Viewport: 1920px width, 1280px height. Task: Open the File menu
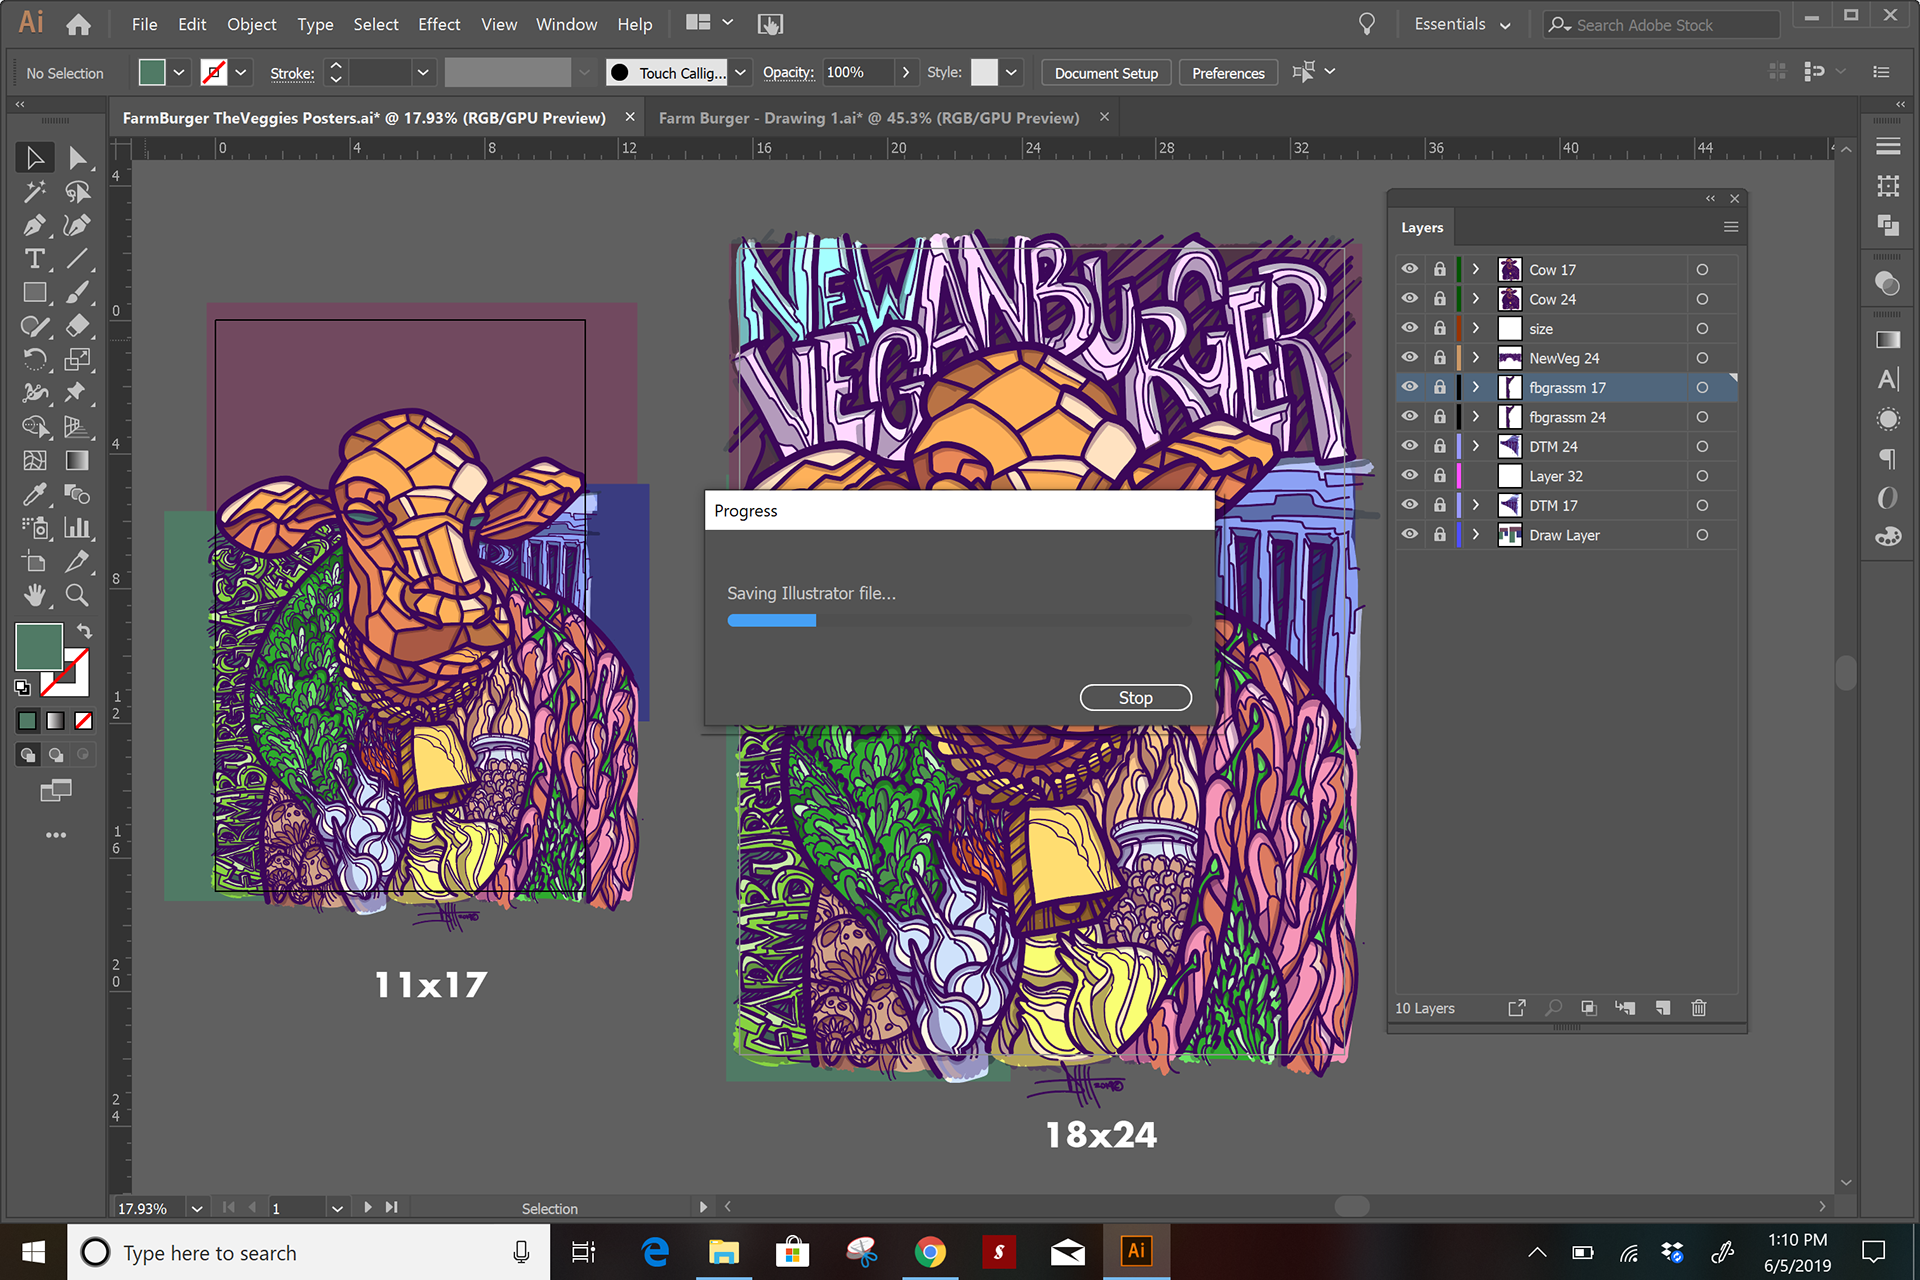tap(145, 24)
